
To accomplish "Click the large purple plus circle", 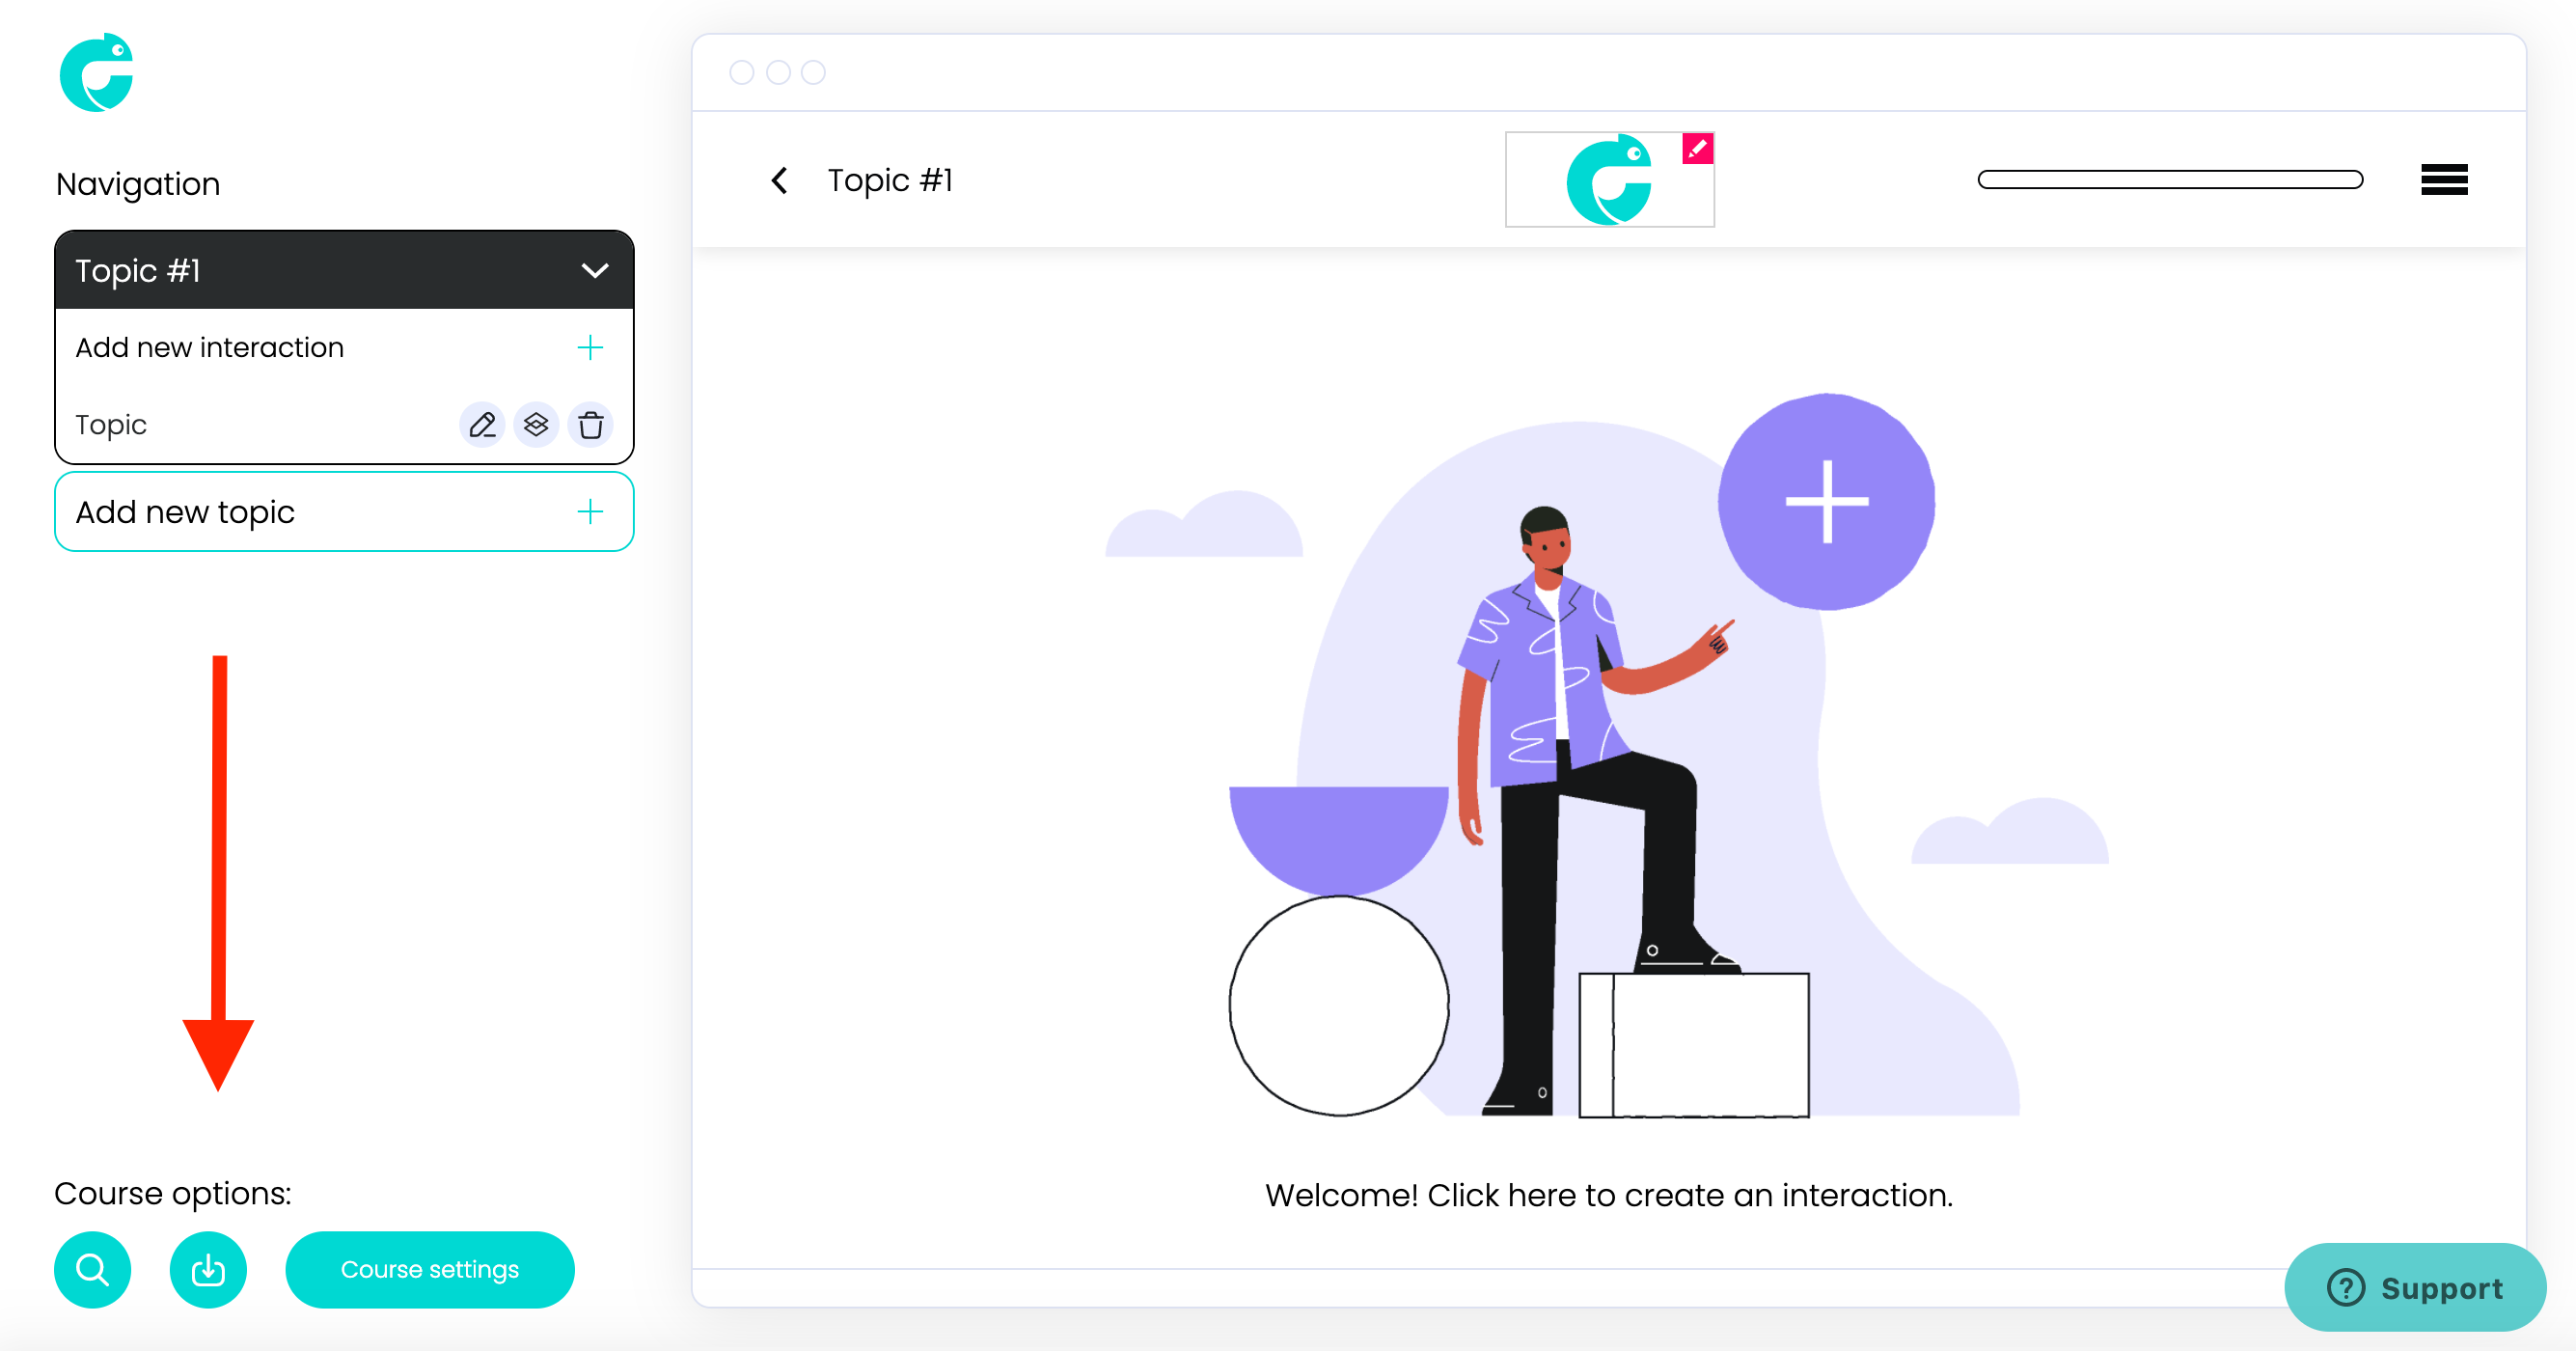I will pos(1827,502).
